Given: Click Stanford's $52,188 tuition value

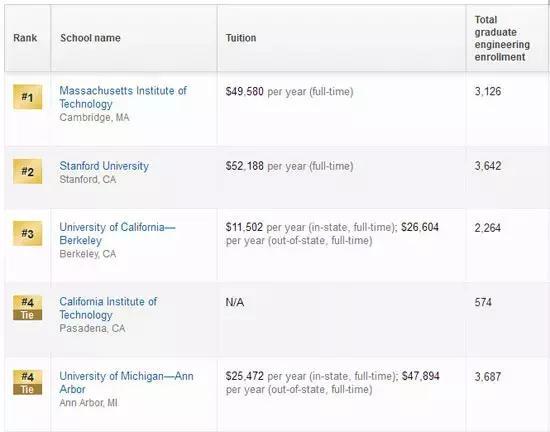Looking at the screenshot, I should pos(244,166).
